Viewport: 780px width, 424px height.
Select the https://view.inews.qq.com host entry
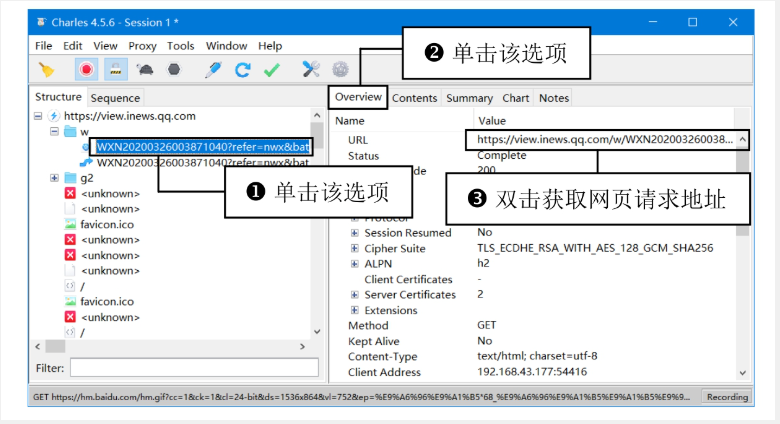click(x=129, y=116)
